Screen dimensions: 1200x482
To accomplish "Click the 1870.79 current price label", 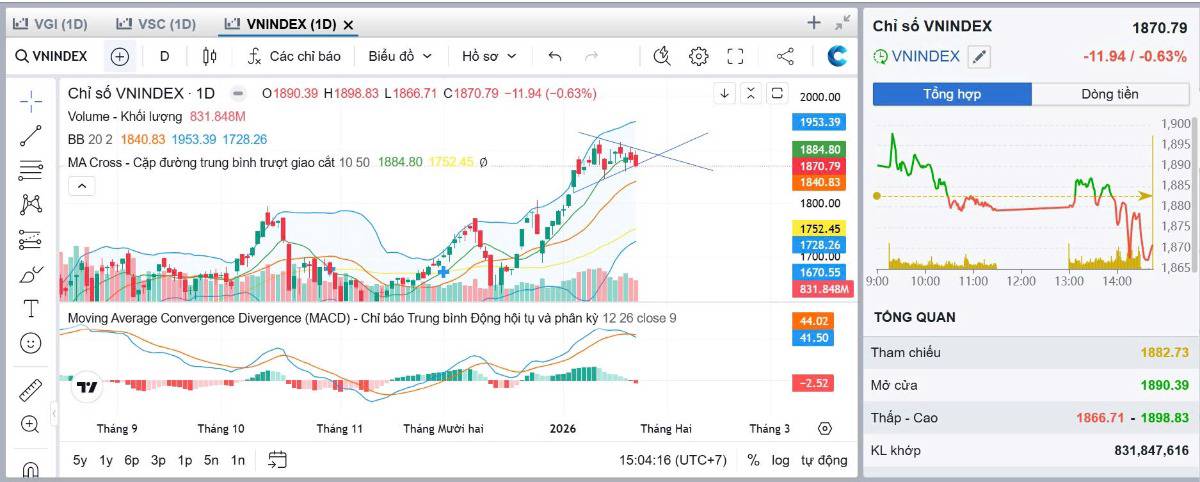I will click(x=819, y=165).
